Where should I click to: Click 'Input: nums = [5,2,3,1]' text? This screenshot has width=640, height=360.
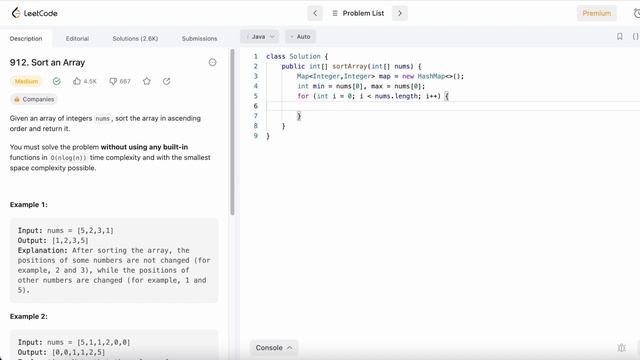66,231
